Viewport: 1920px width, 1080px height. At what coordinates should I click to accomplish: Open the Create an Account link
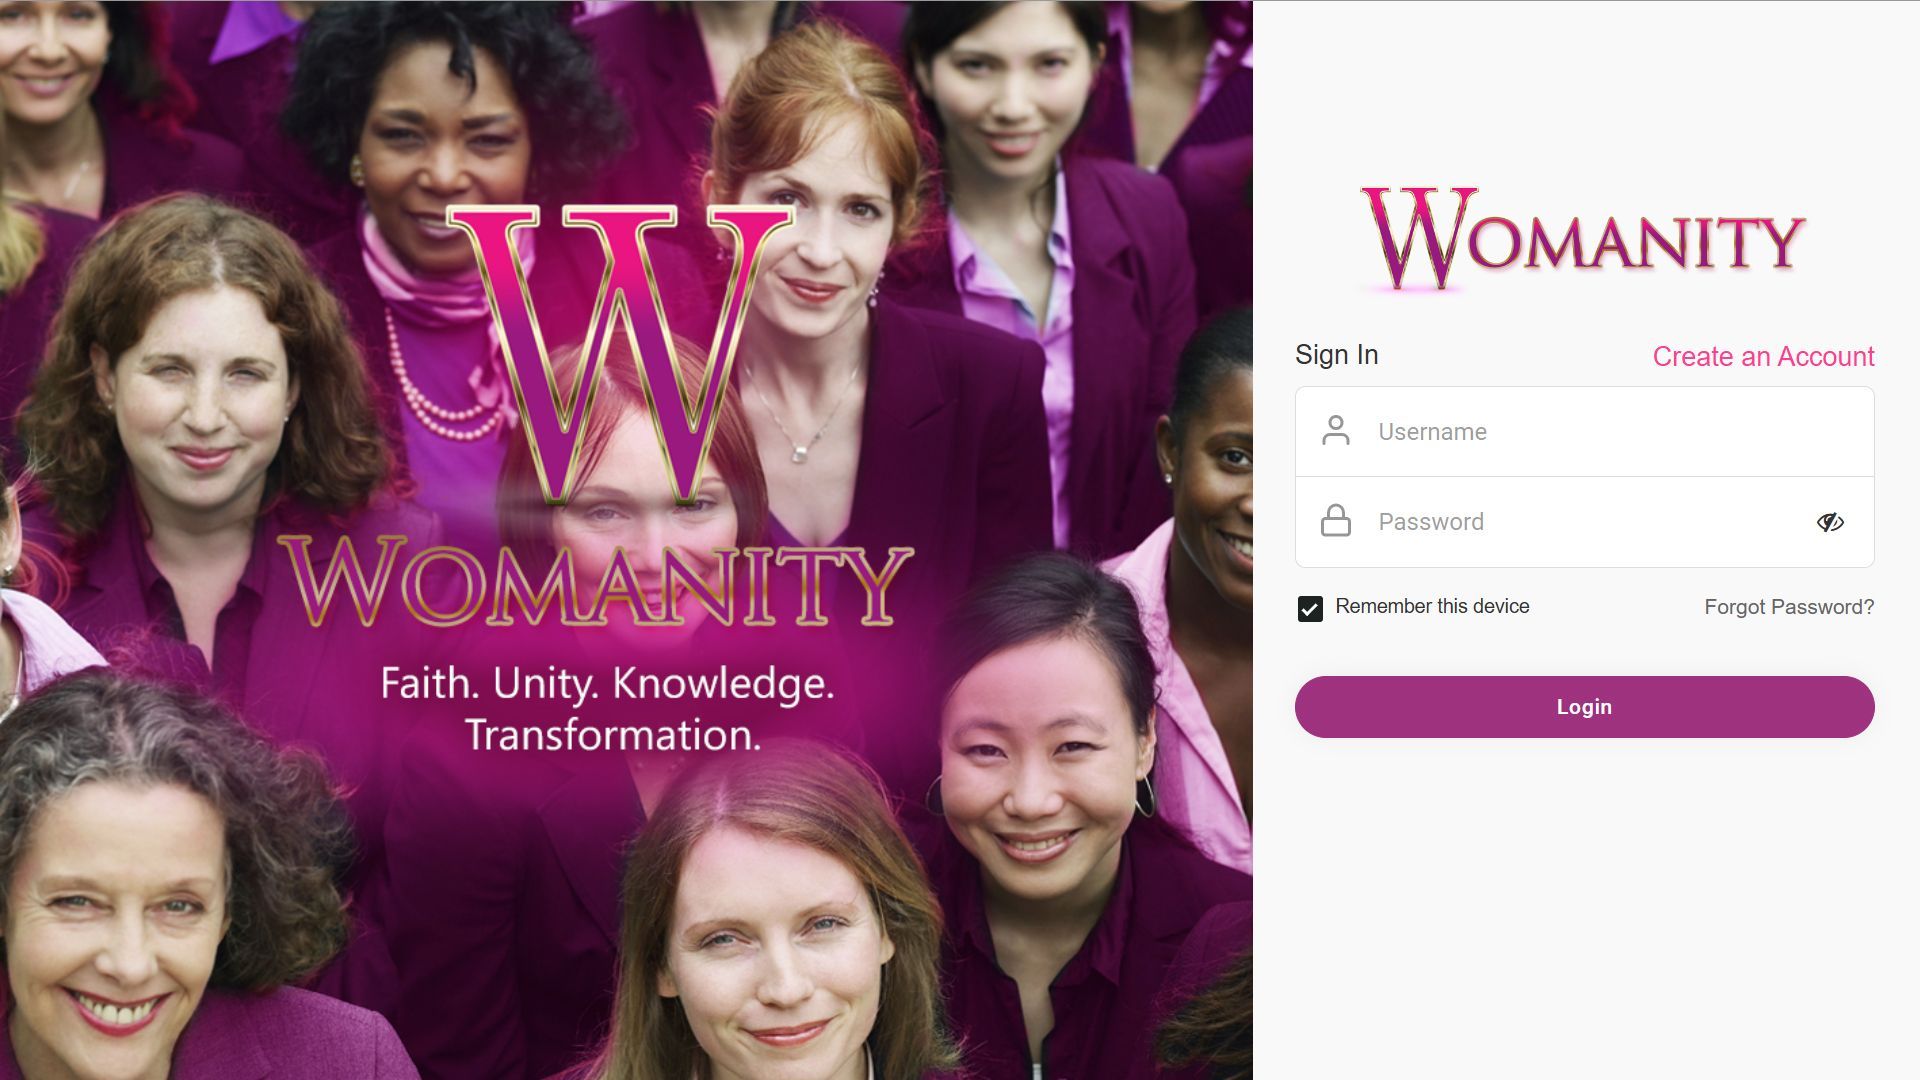(1763, 356)
